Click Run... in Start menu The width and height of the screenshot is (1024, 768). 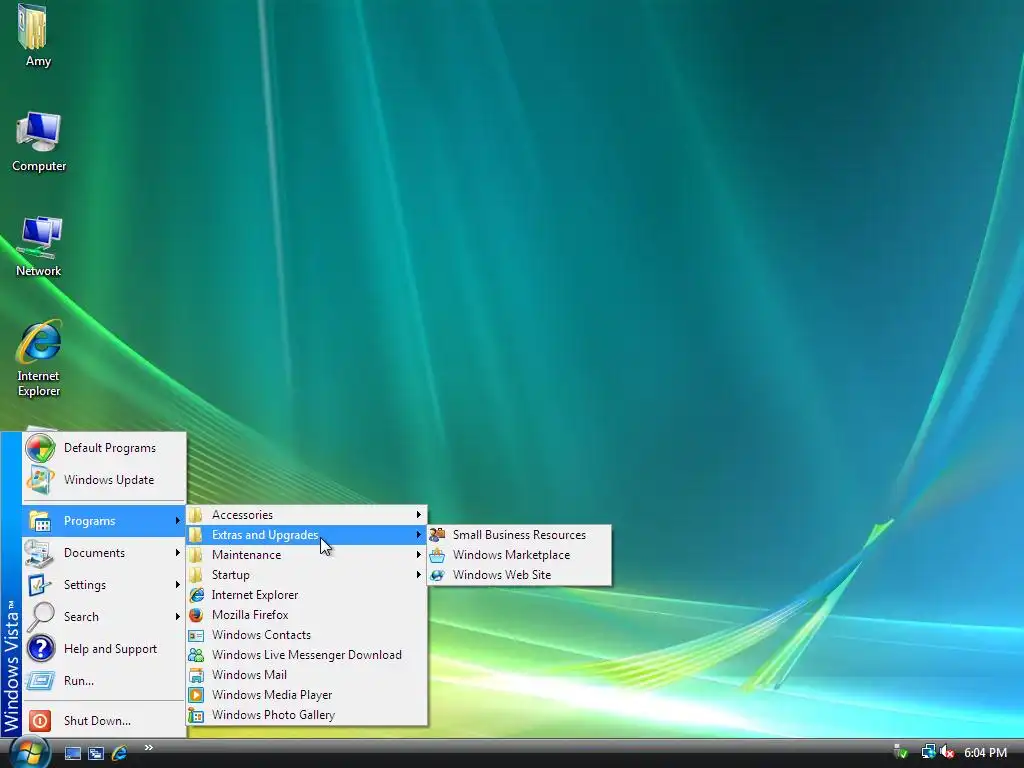[104, 681]
